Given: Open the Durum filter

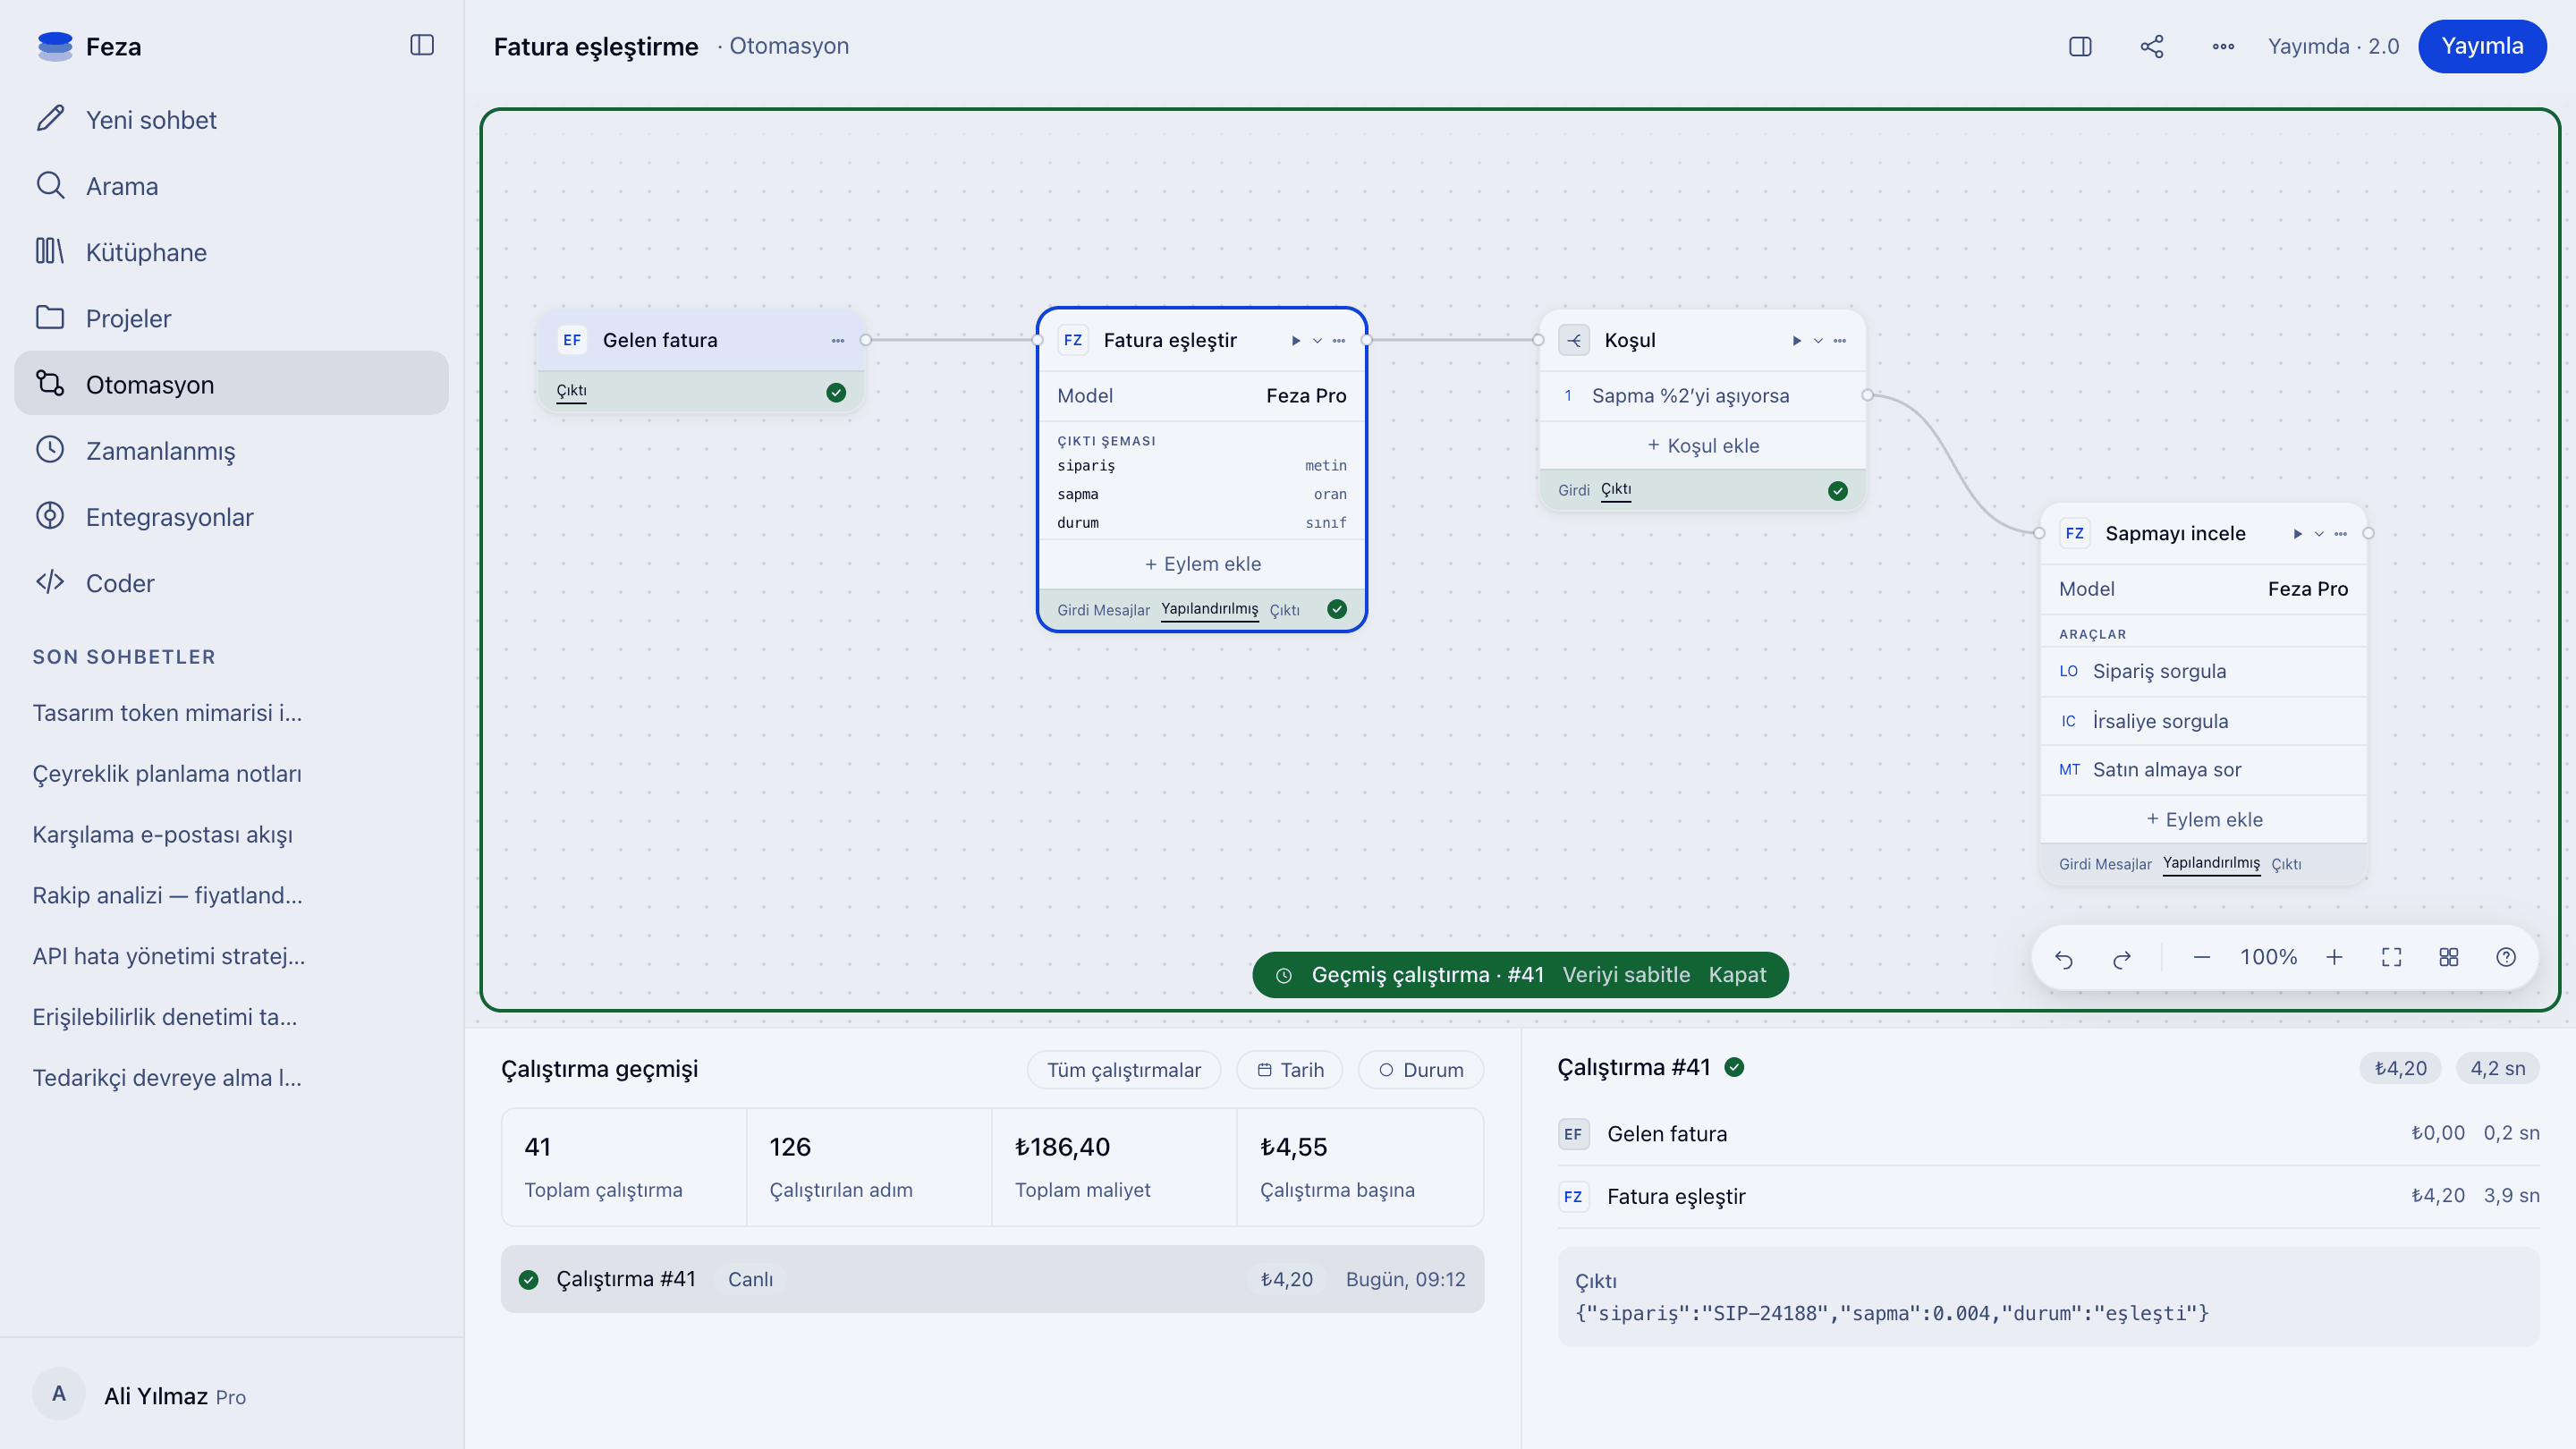Looking at the screenshot, I should tap(1421, 1070).
